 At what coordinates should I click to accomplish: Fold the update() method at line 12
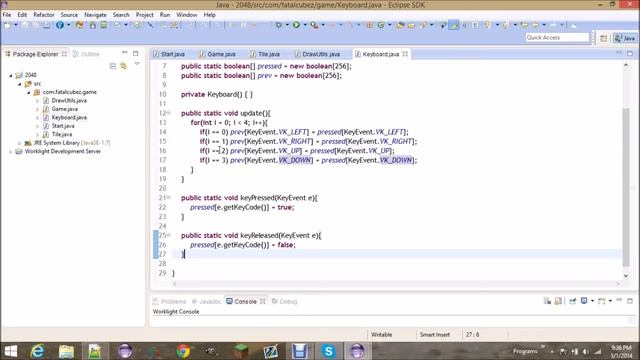click(169, 113)
